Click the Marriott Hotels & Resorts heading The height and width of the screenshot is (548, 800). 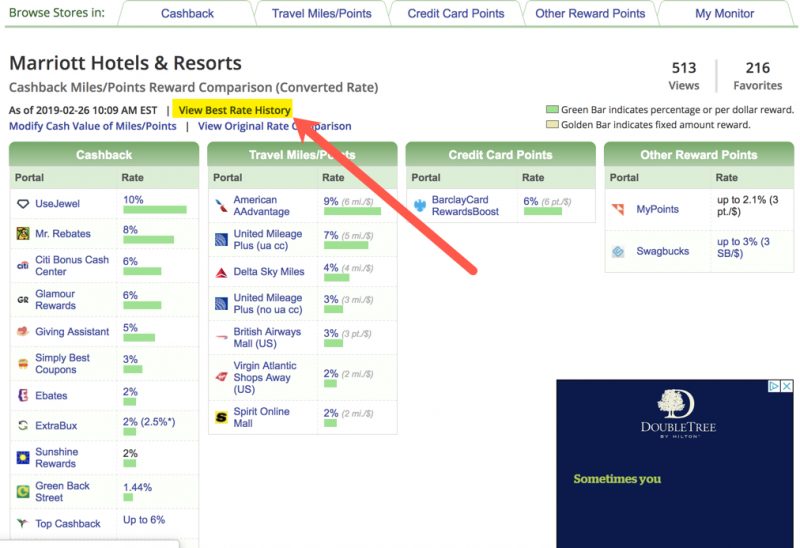point(126,63)
